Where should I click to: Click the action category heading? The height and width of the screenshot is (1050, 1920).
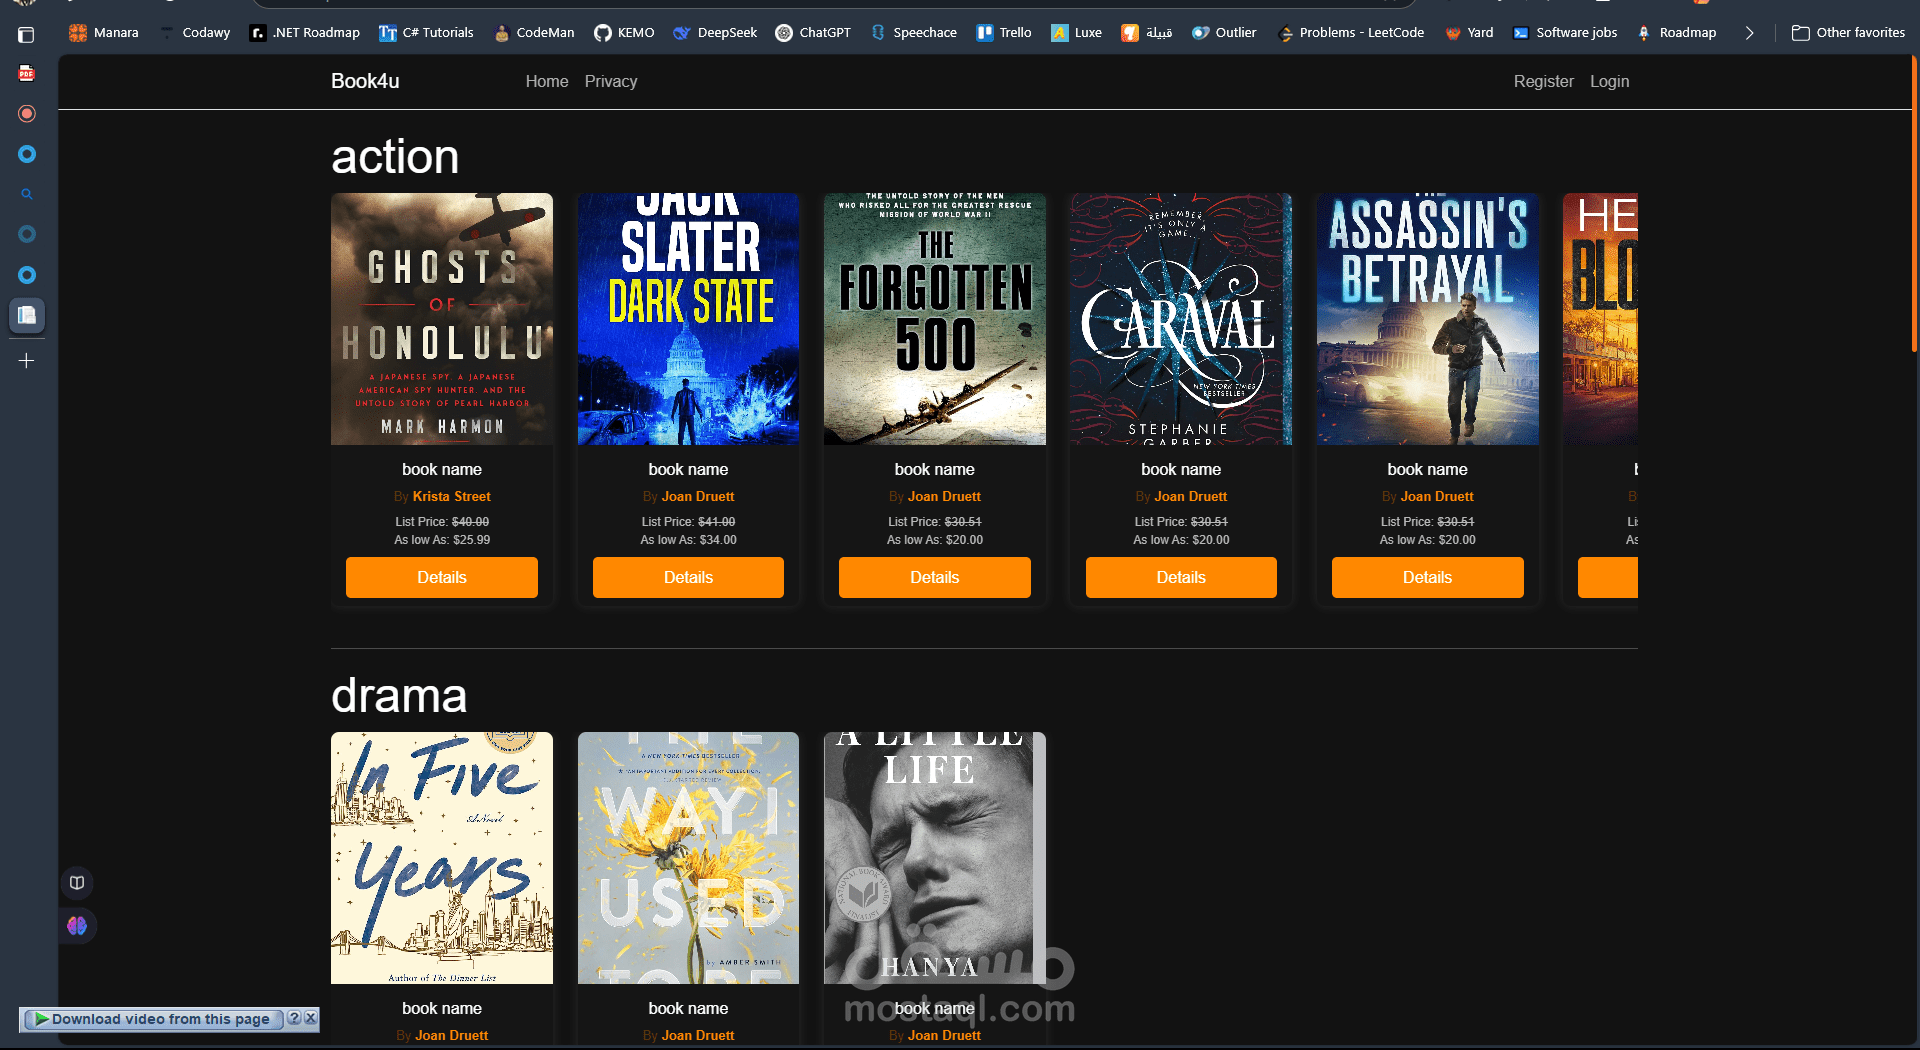[x=395, y=157]
